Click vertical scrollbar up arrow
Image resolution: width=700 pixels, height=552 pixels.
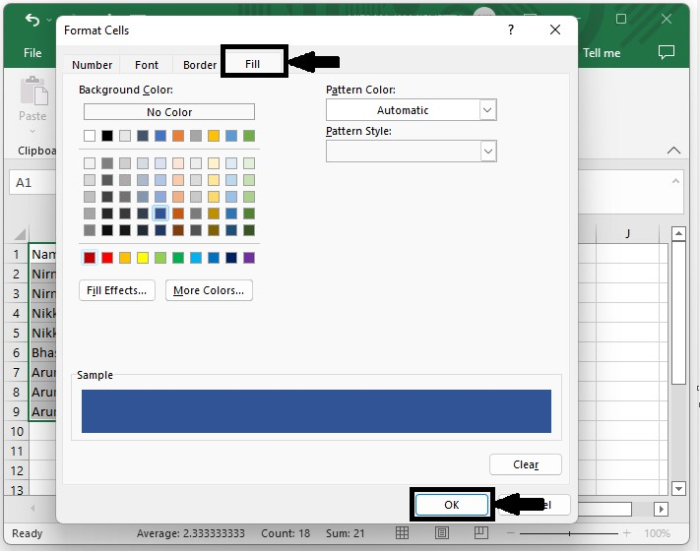point(679,234)
